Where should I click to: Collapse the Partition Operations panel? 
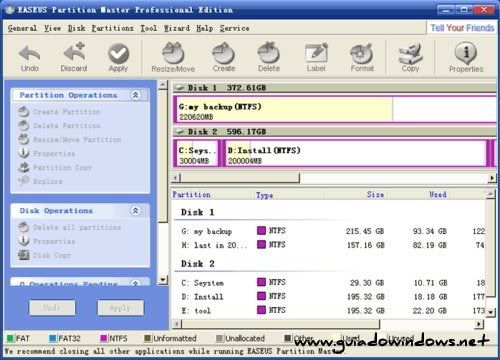[x=136, y=95]
